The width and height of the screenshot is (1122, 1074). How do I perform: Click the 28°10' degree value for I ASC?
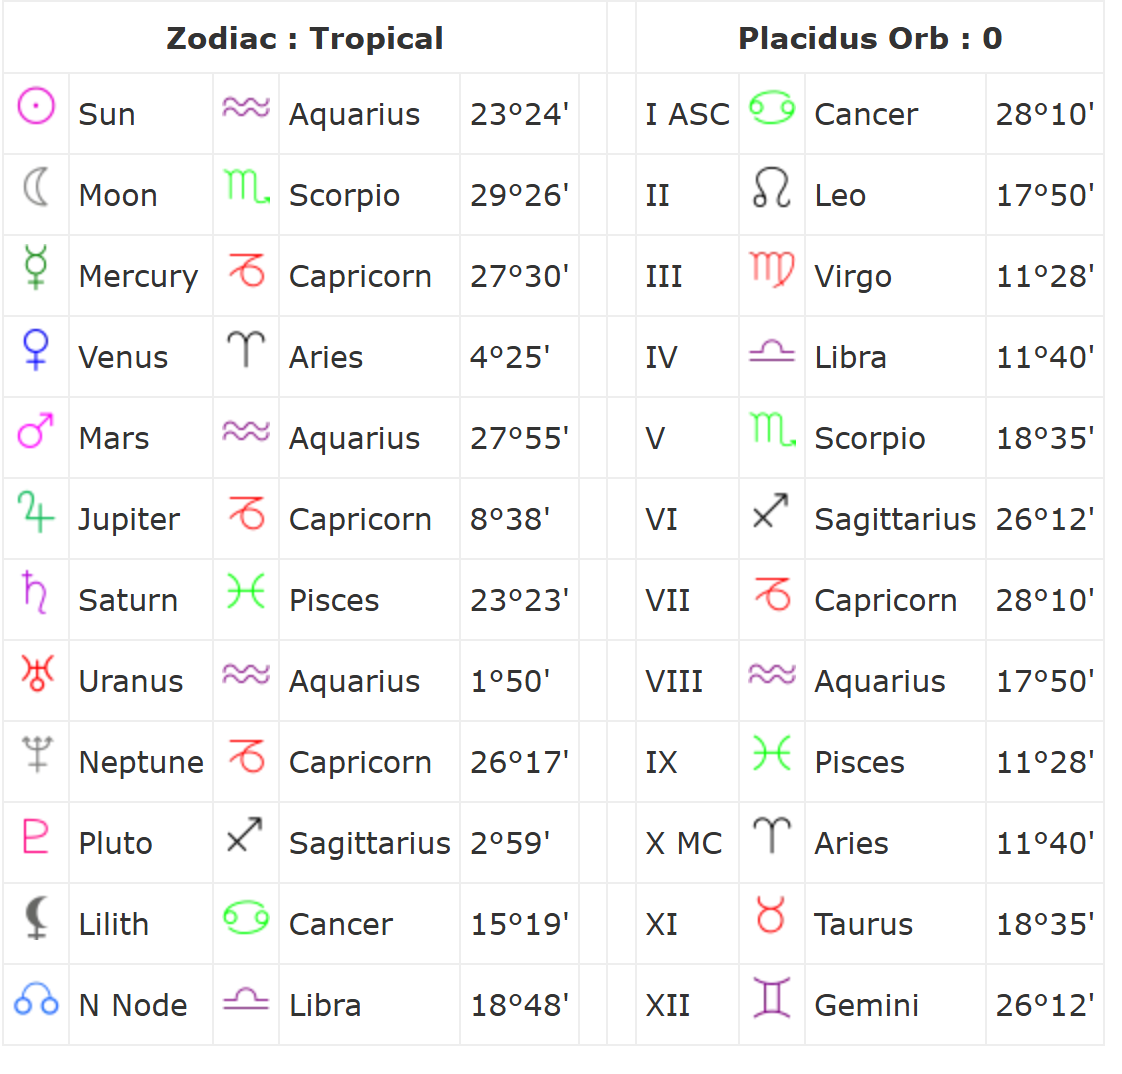pyautogui.click(x=1045, y=114)
